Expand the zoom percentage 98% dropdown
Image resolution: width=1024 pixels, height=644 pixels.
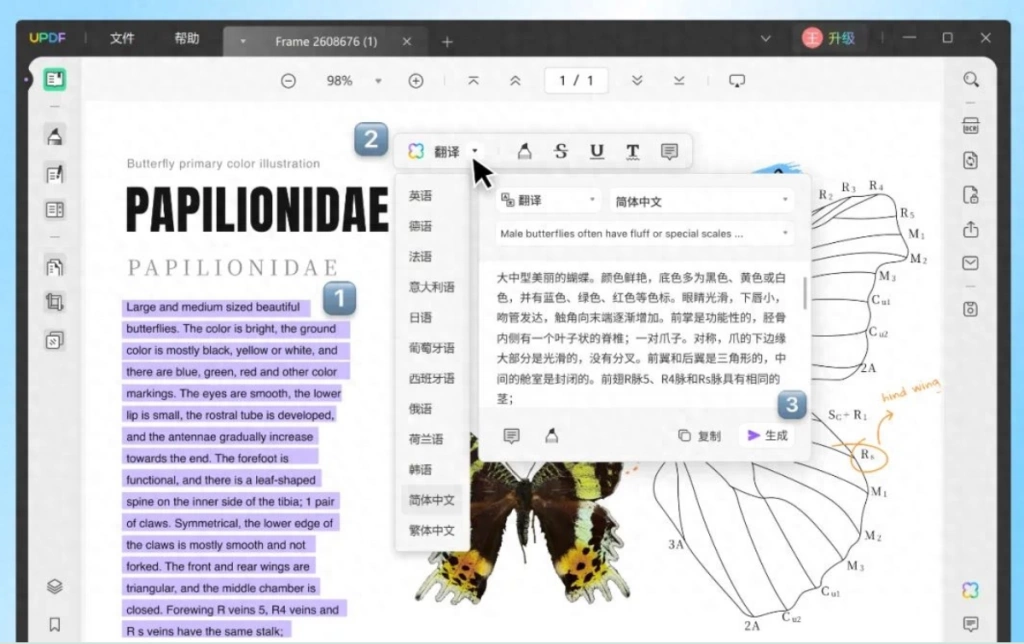(x=377, y=81)
